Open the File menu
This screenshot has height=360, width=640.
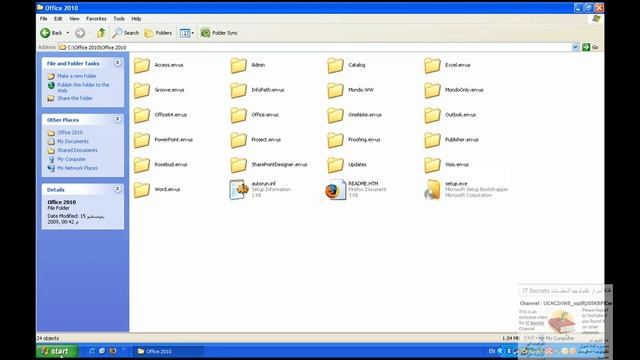[x=44, y=19]
